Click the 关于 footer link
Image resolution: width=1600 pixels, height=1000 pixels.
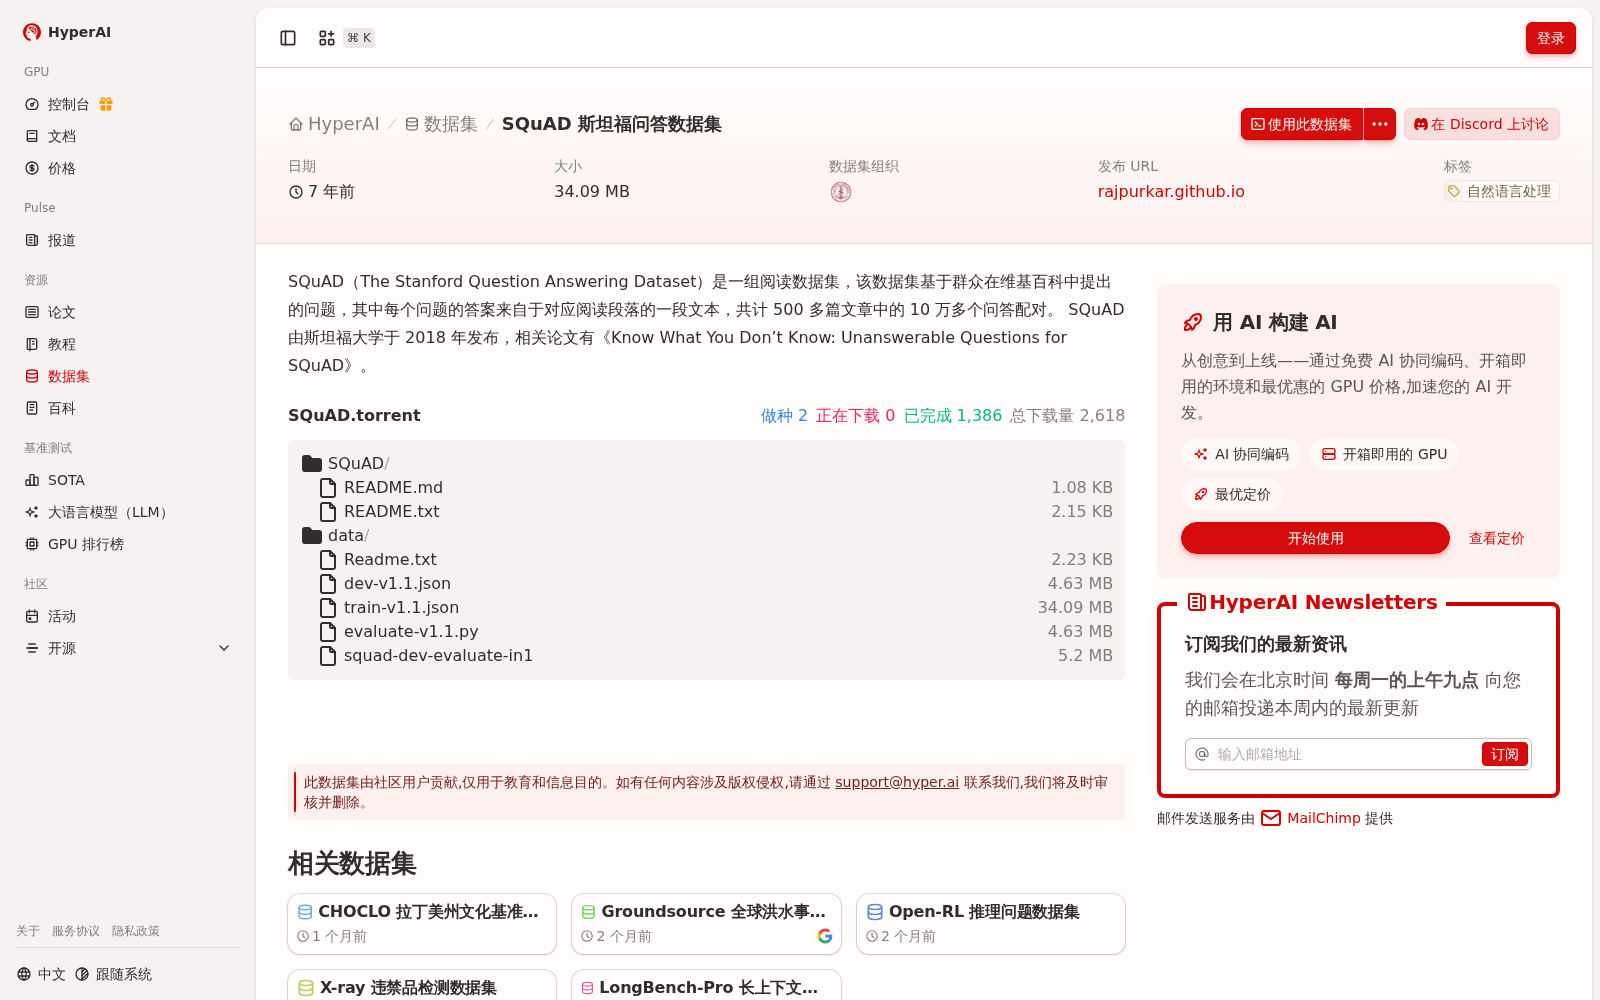[28, 931]
